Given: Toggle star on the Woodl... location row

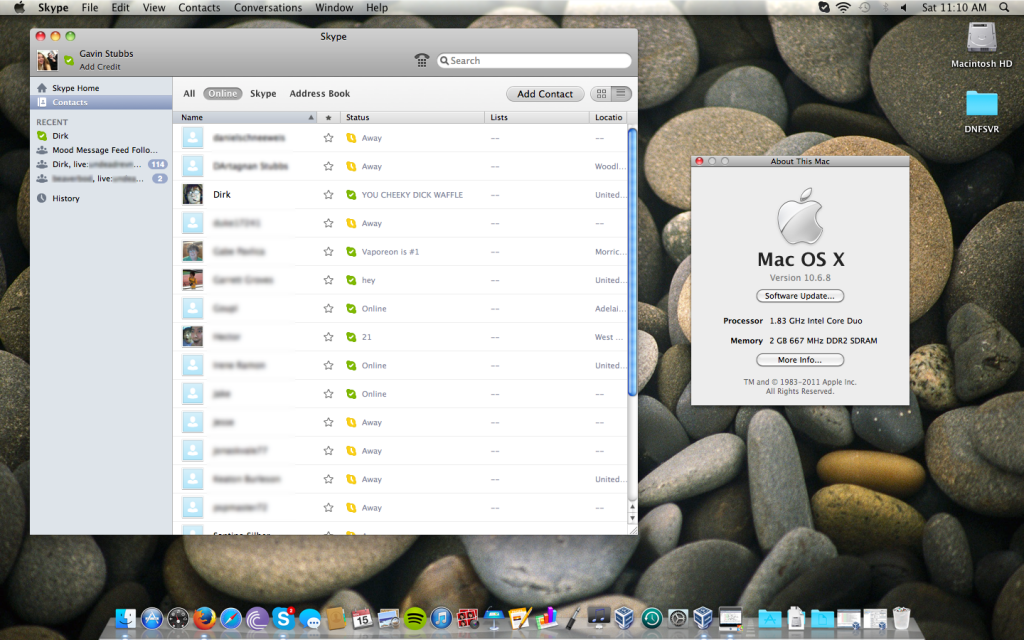Looking at the screenshot, I should point(328,167).
